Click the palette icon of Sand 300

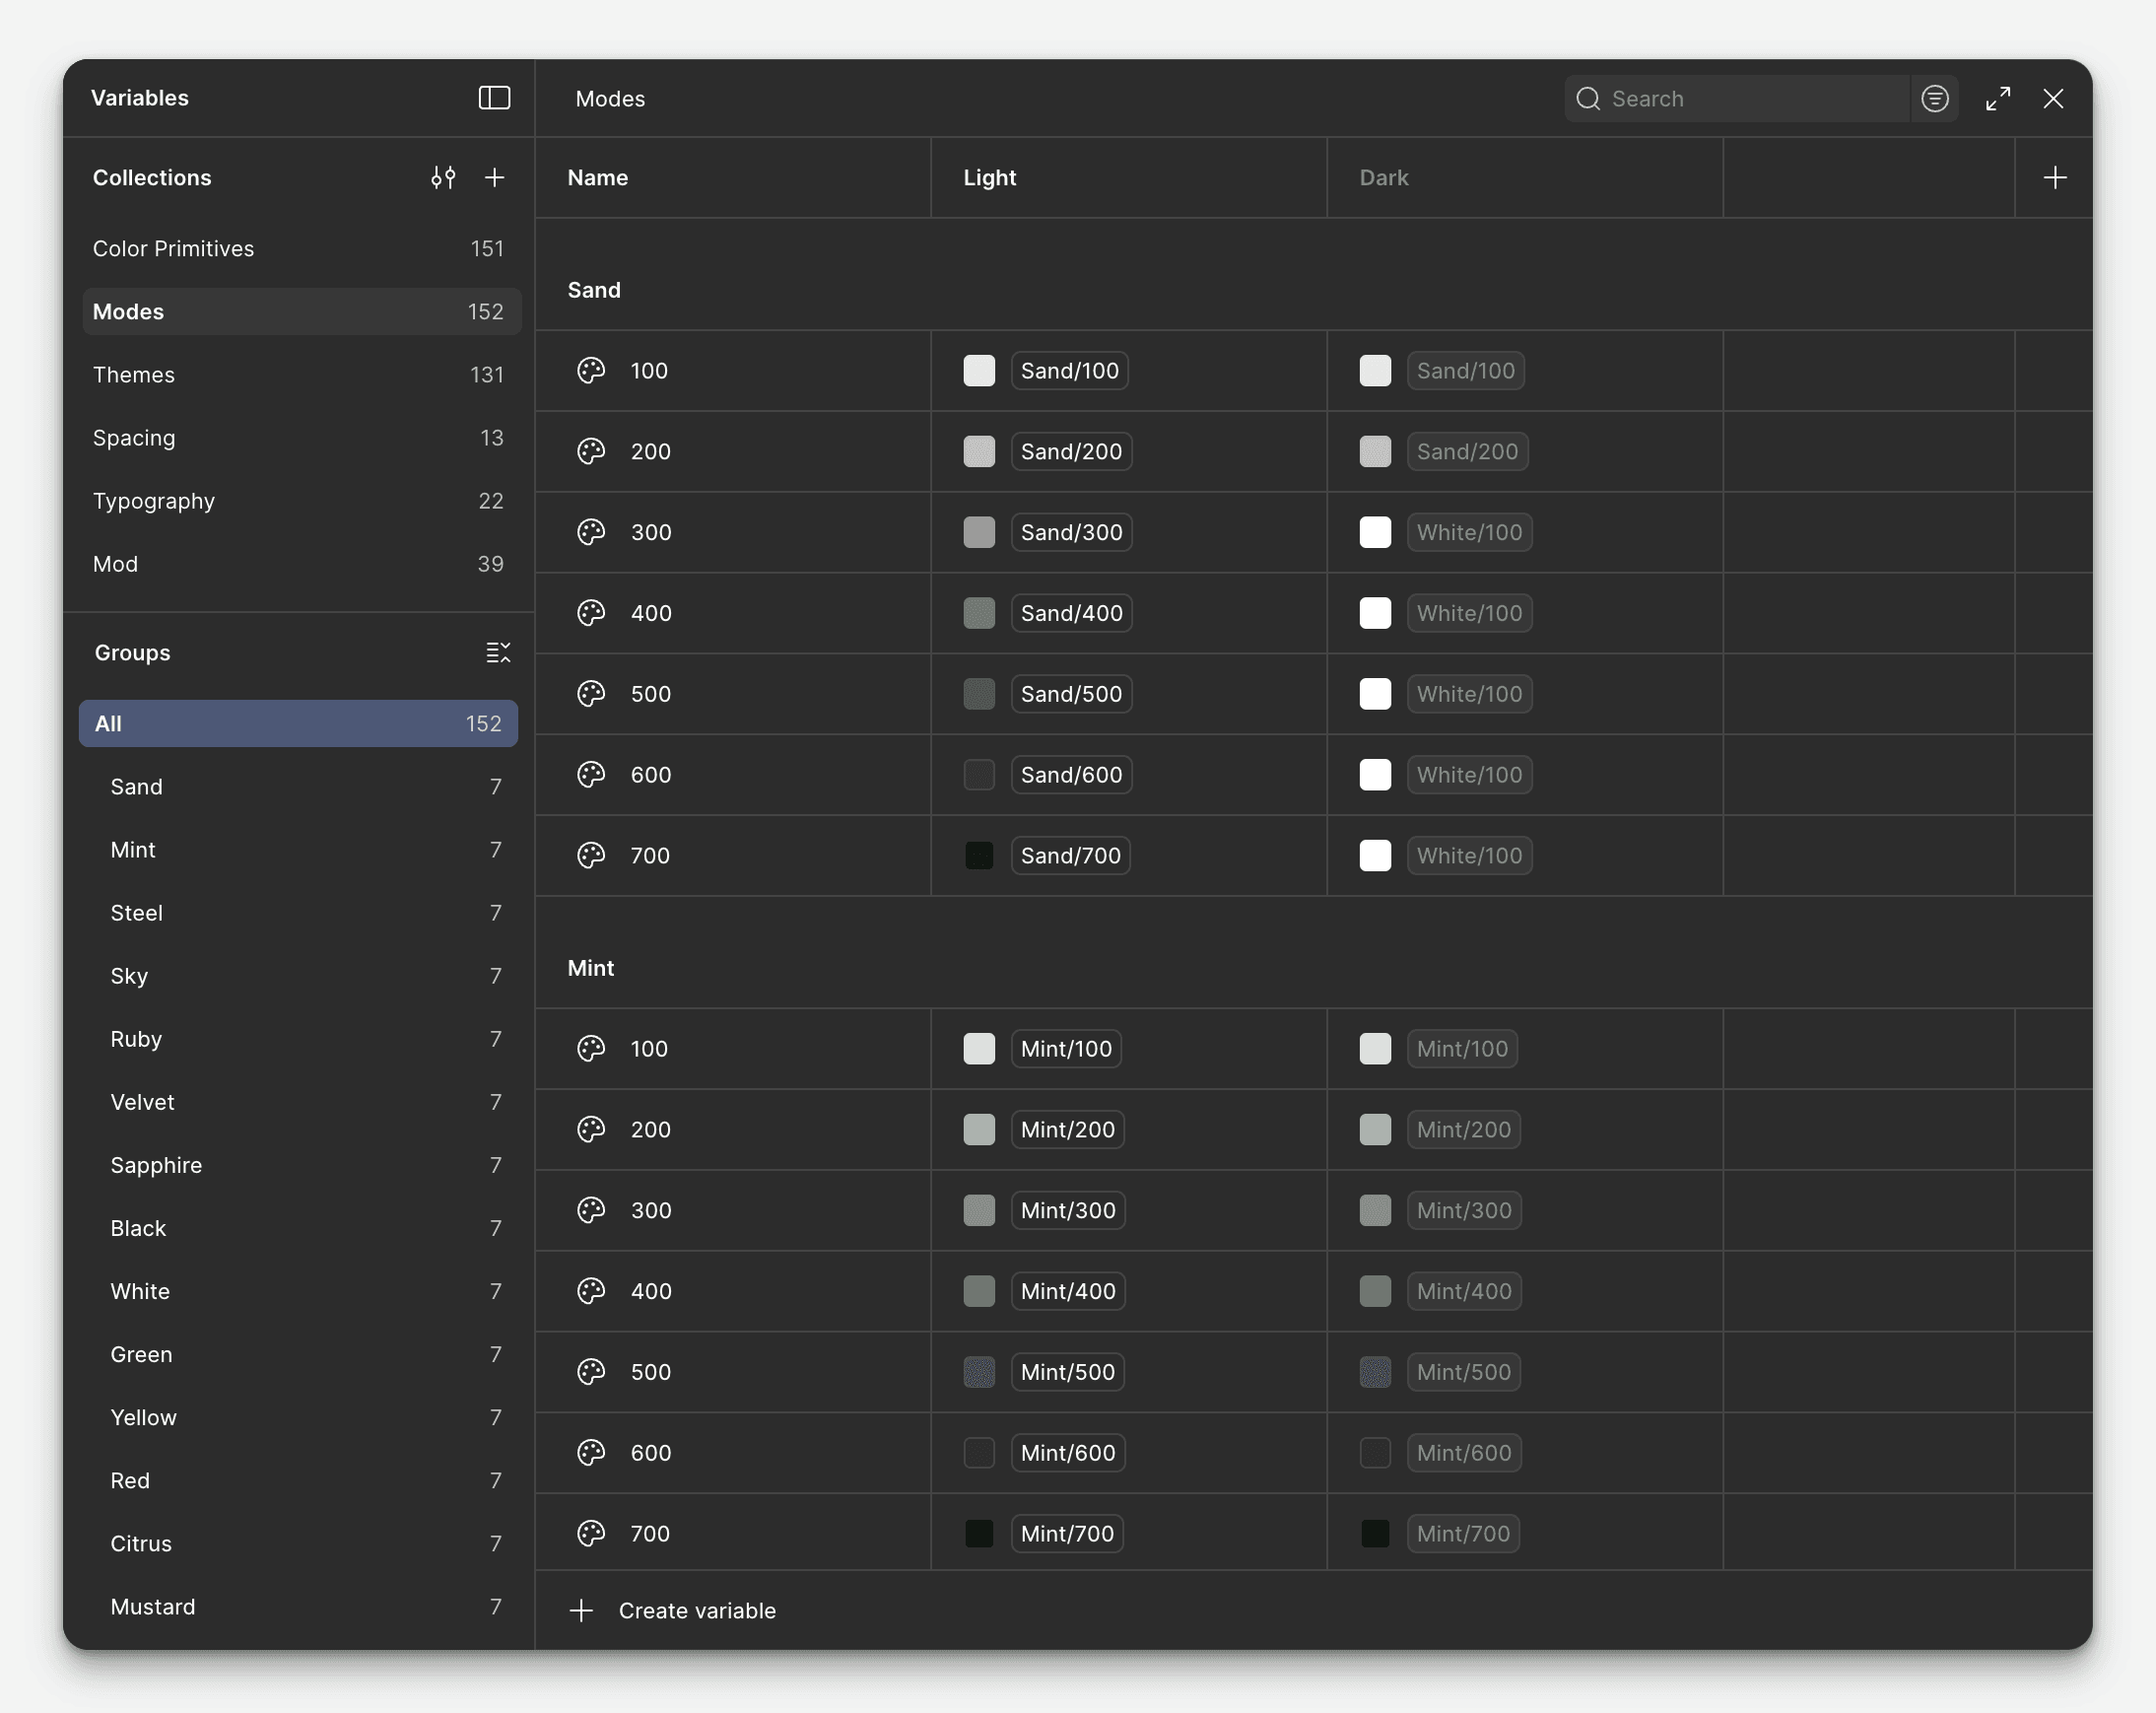(591, 532)
